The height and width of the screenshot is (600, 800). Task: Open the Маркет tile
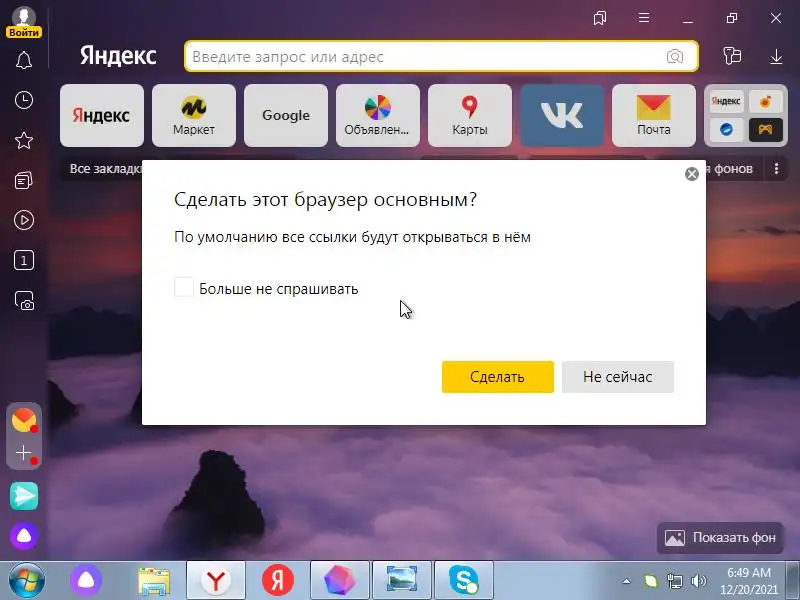[x=193, y=115]
